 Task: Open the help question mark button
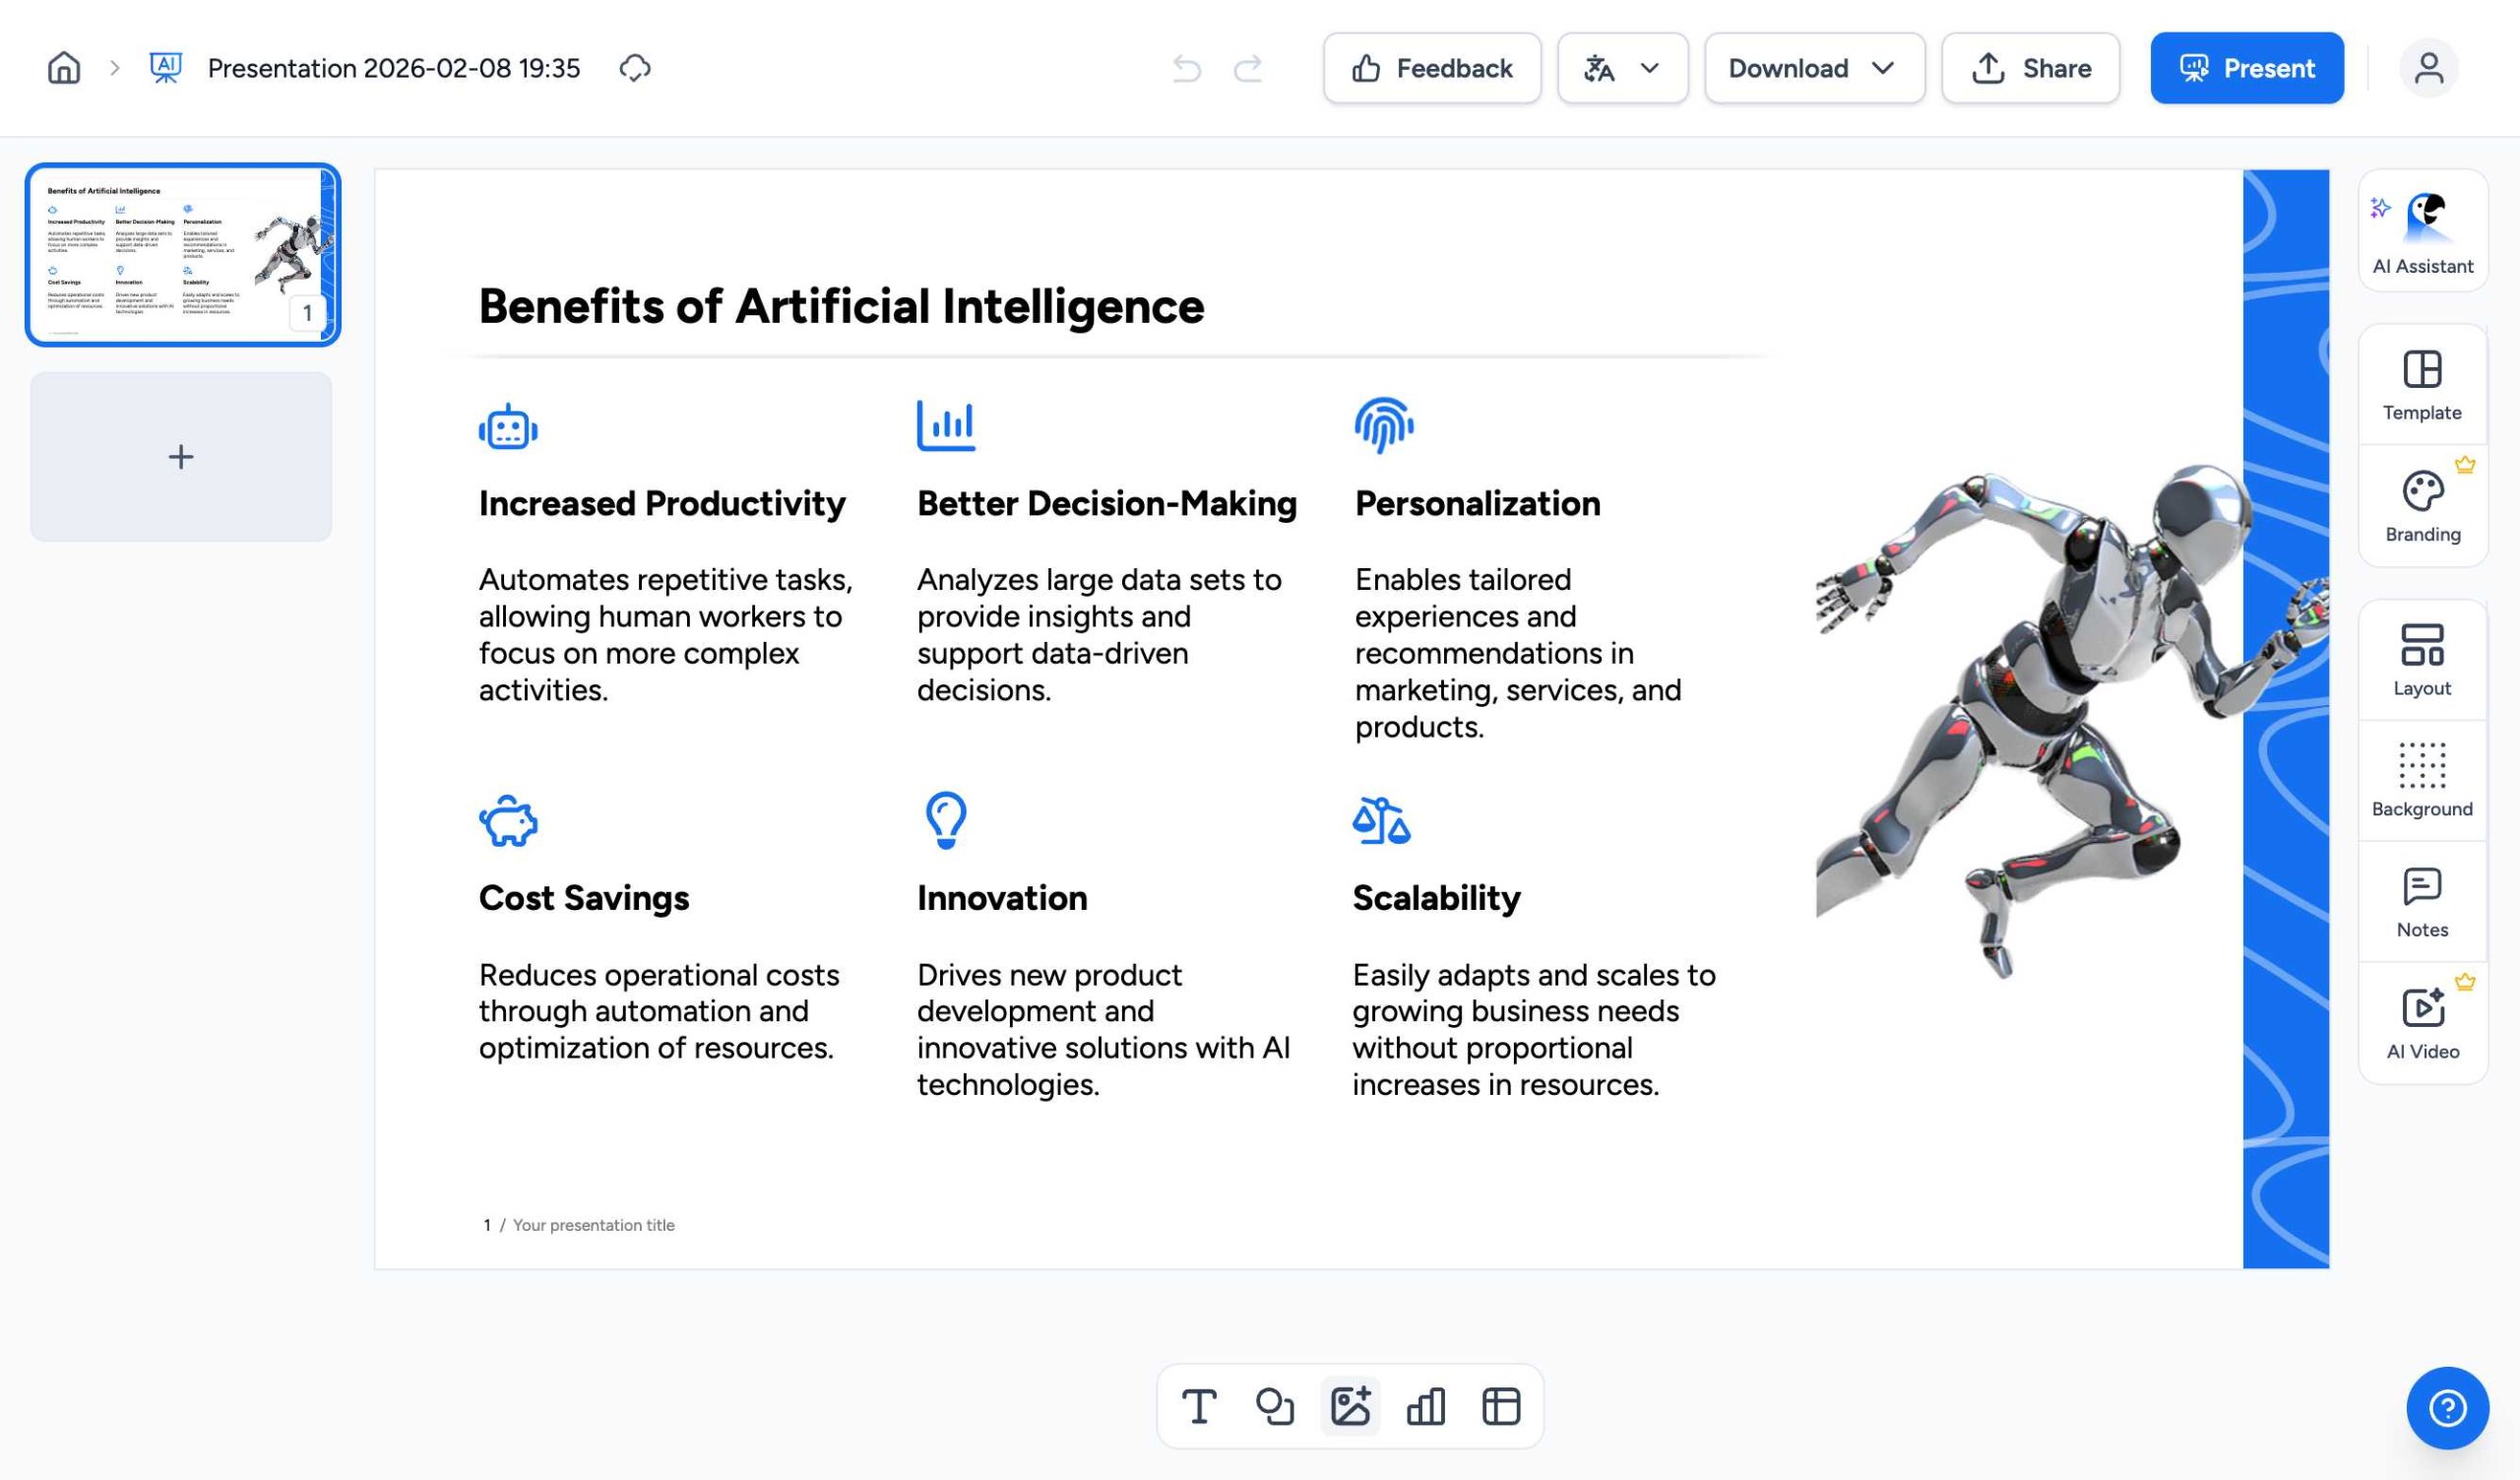2447,1408
